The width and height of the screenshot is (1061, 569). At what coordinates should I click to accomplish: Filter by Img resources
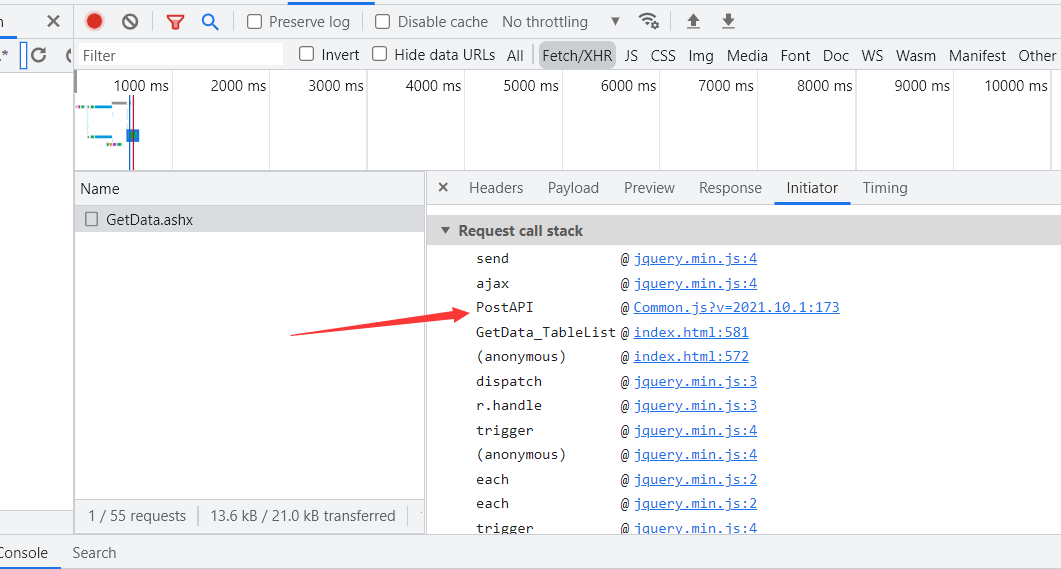point(701,55)
